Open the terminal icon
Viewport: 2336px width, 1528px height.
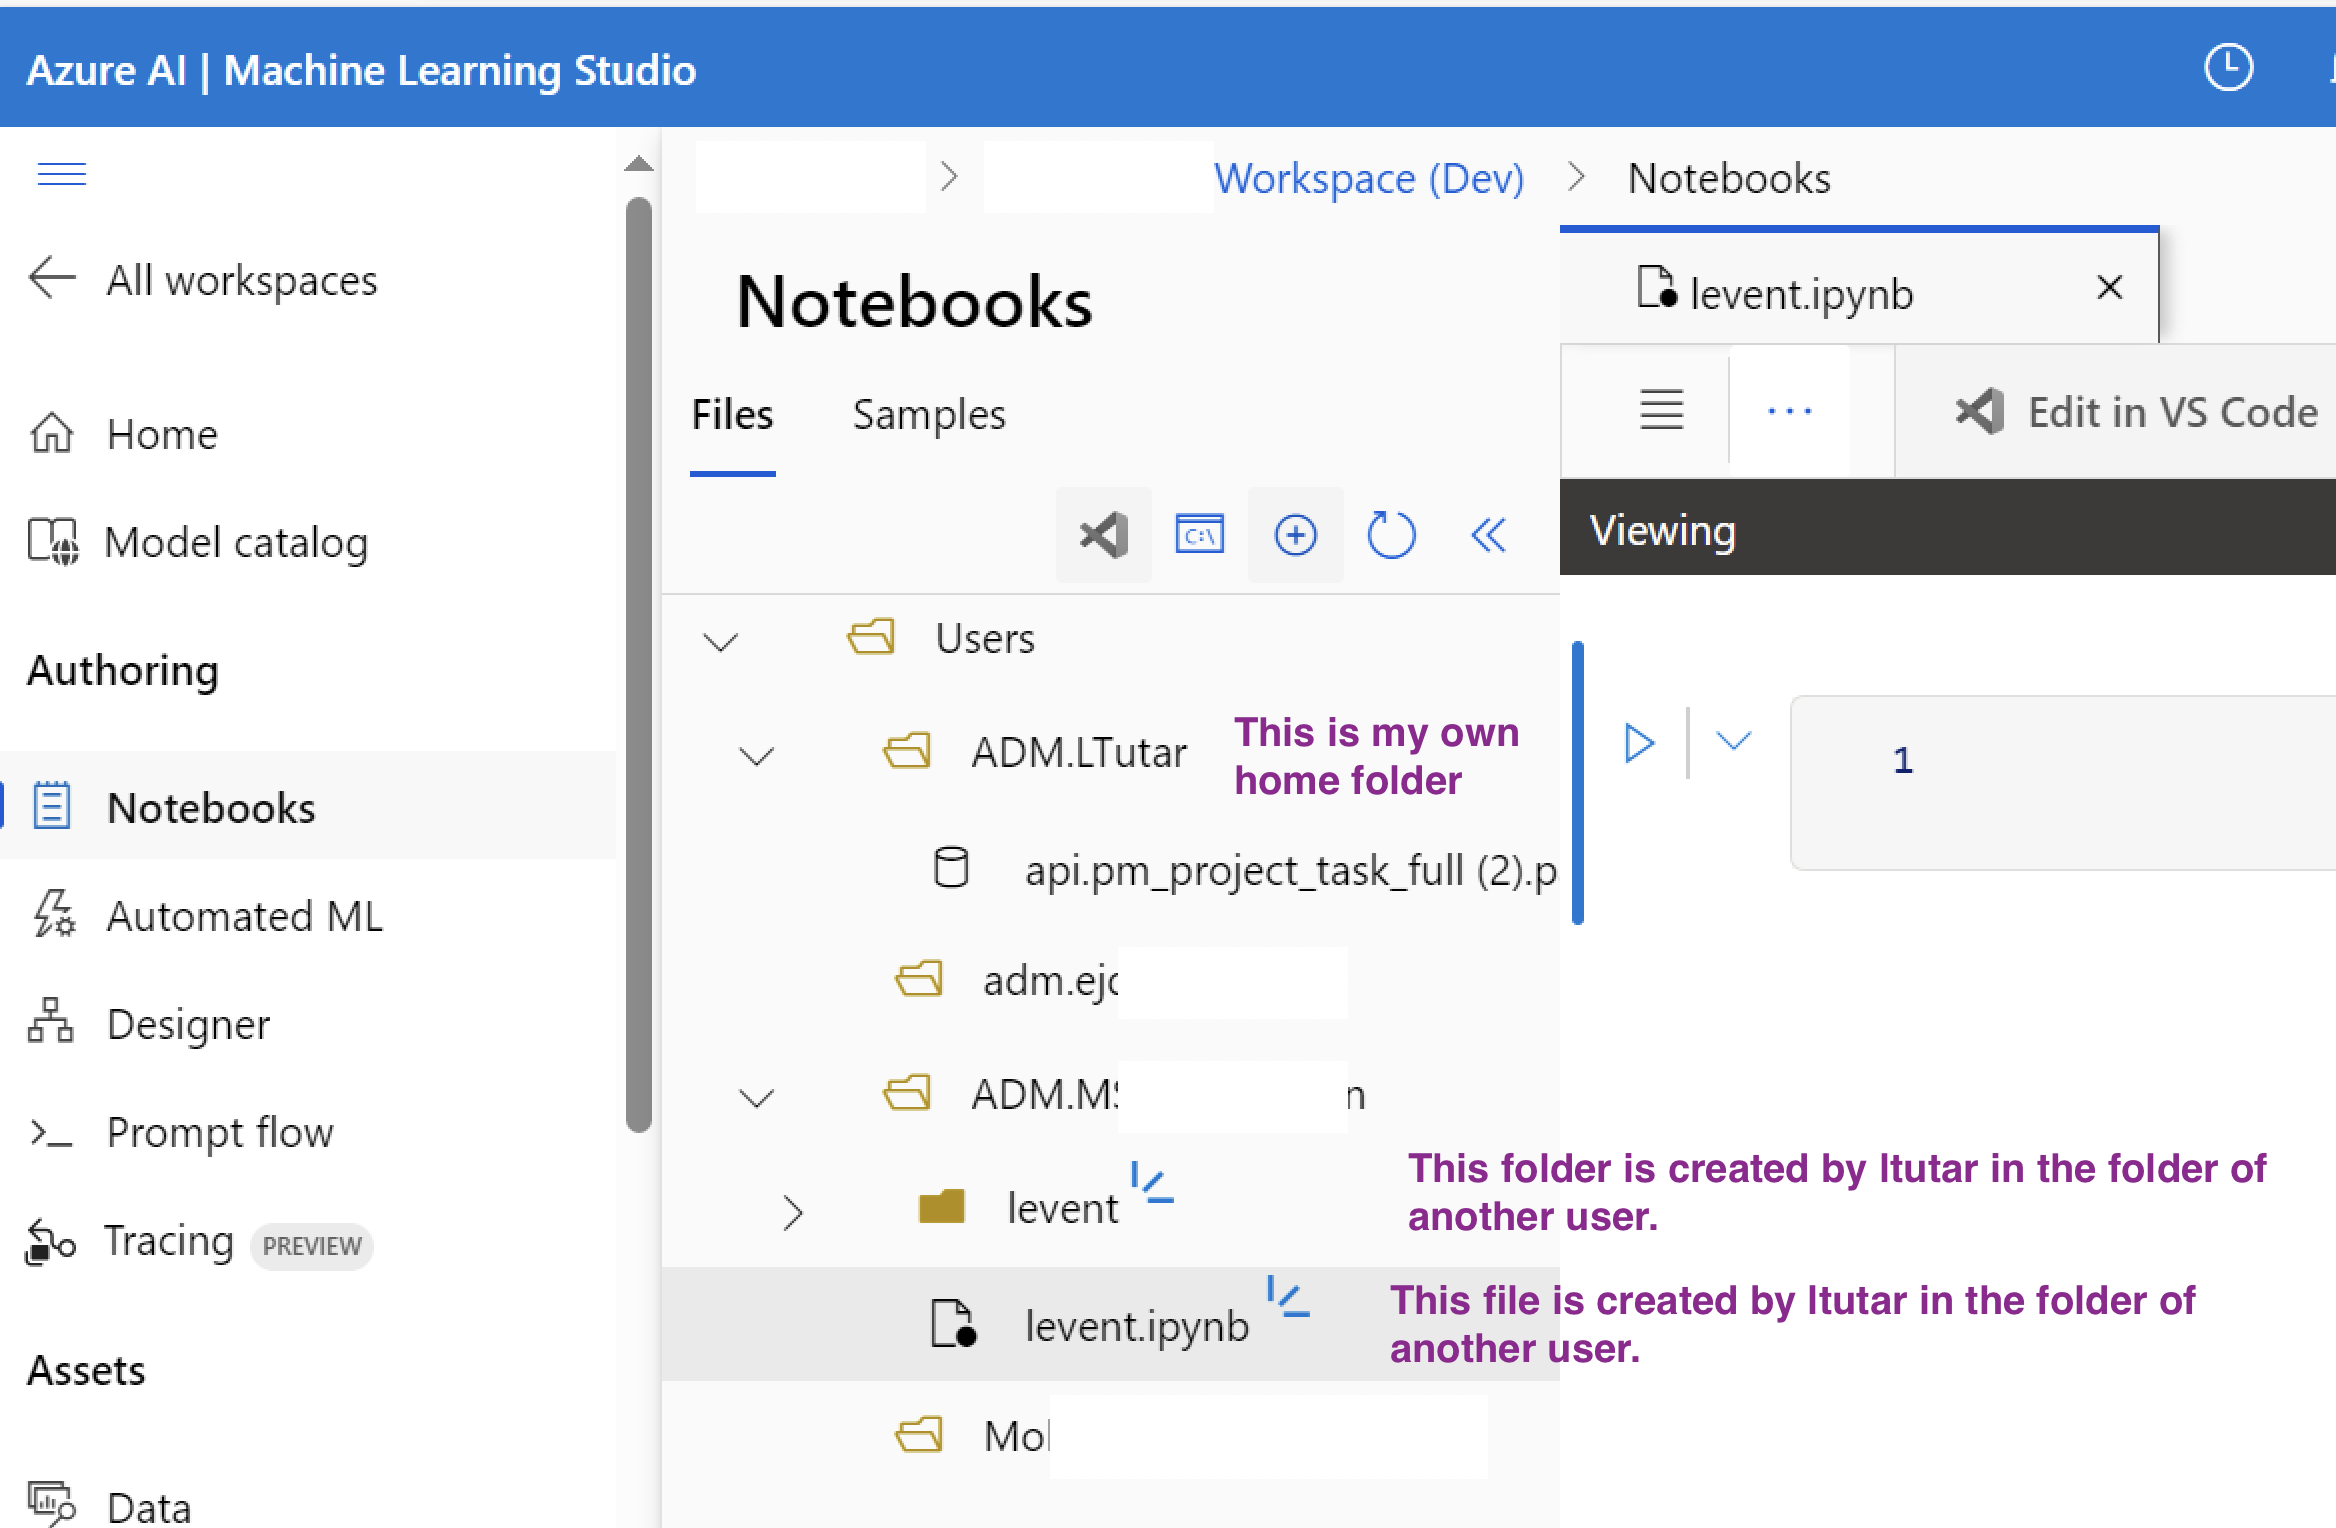tap(1199, 535)
